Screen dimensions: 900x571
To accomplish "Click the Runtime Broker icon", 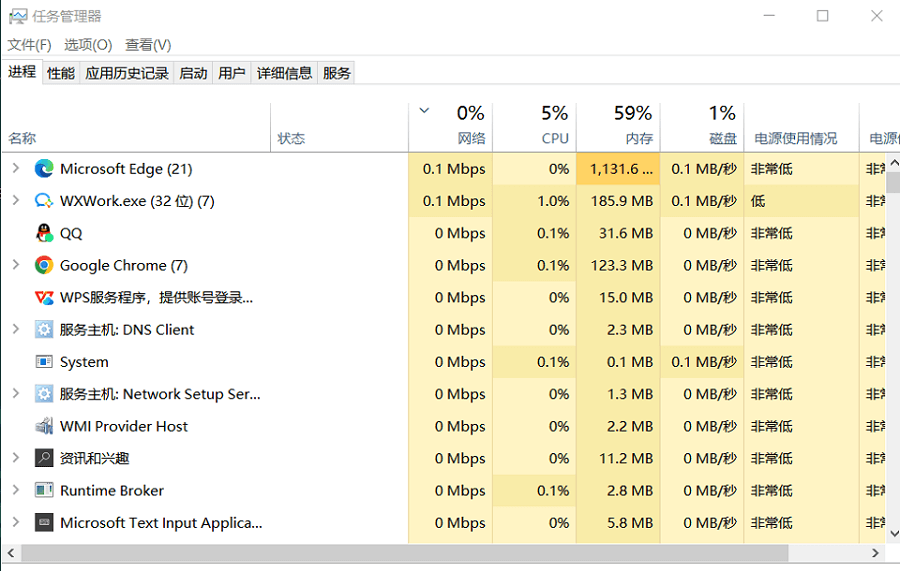I will coord(44,490).
